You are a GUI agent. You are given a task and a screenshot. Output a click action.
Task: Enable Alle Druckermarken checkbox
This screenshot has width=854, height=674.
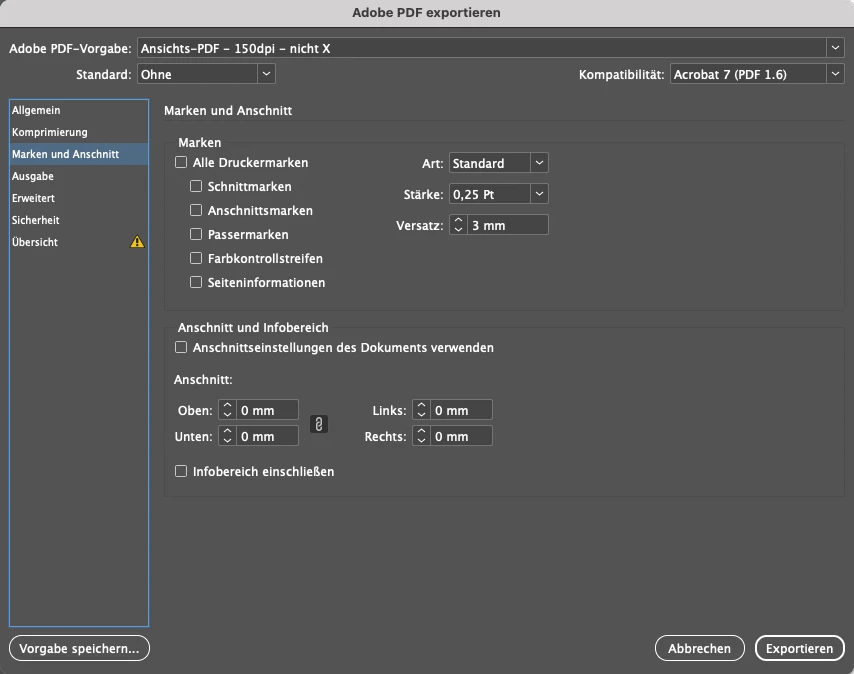point(181,162)
